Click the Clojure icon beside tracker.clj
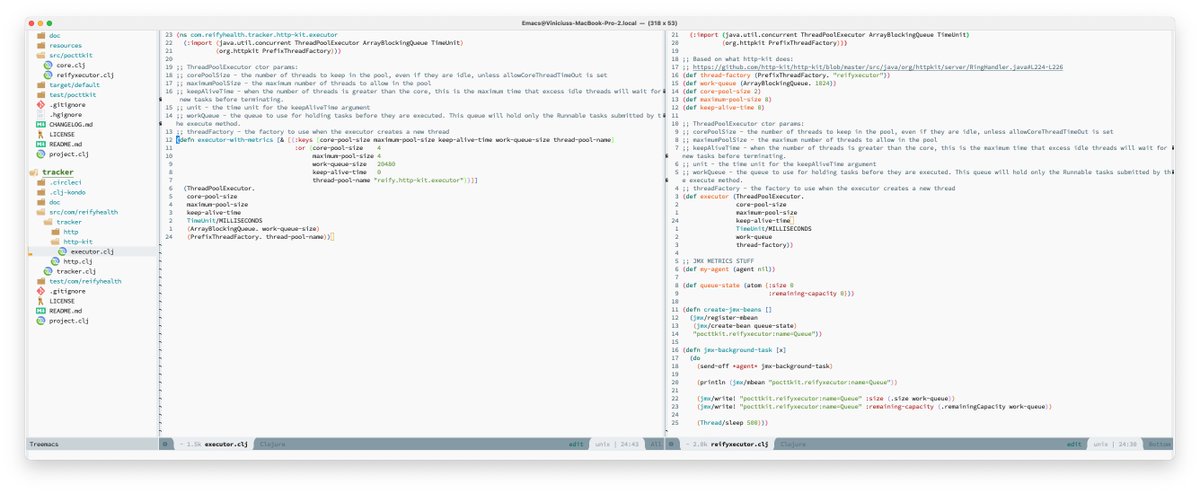Viewport: 1200px width, 493px height. tap(47, 271)
